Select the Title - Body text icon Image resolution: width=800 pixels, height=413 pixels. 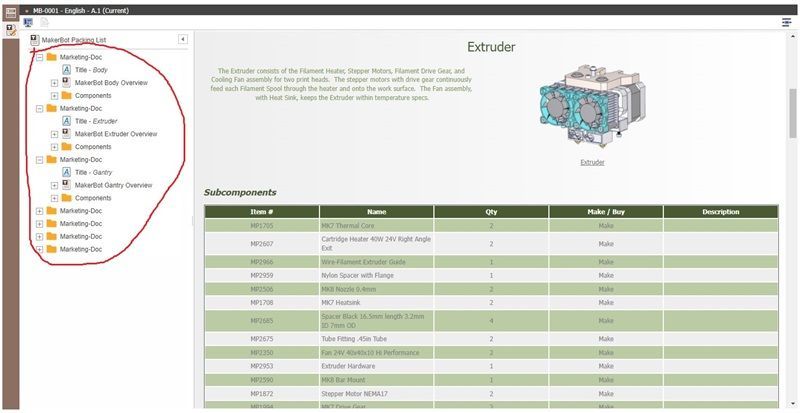(x=66, y=70)
